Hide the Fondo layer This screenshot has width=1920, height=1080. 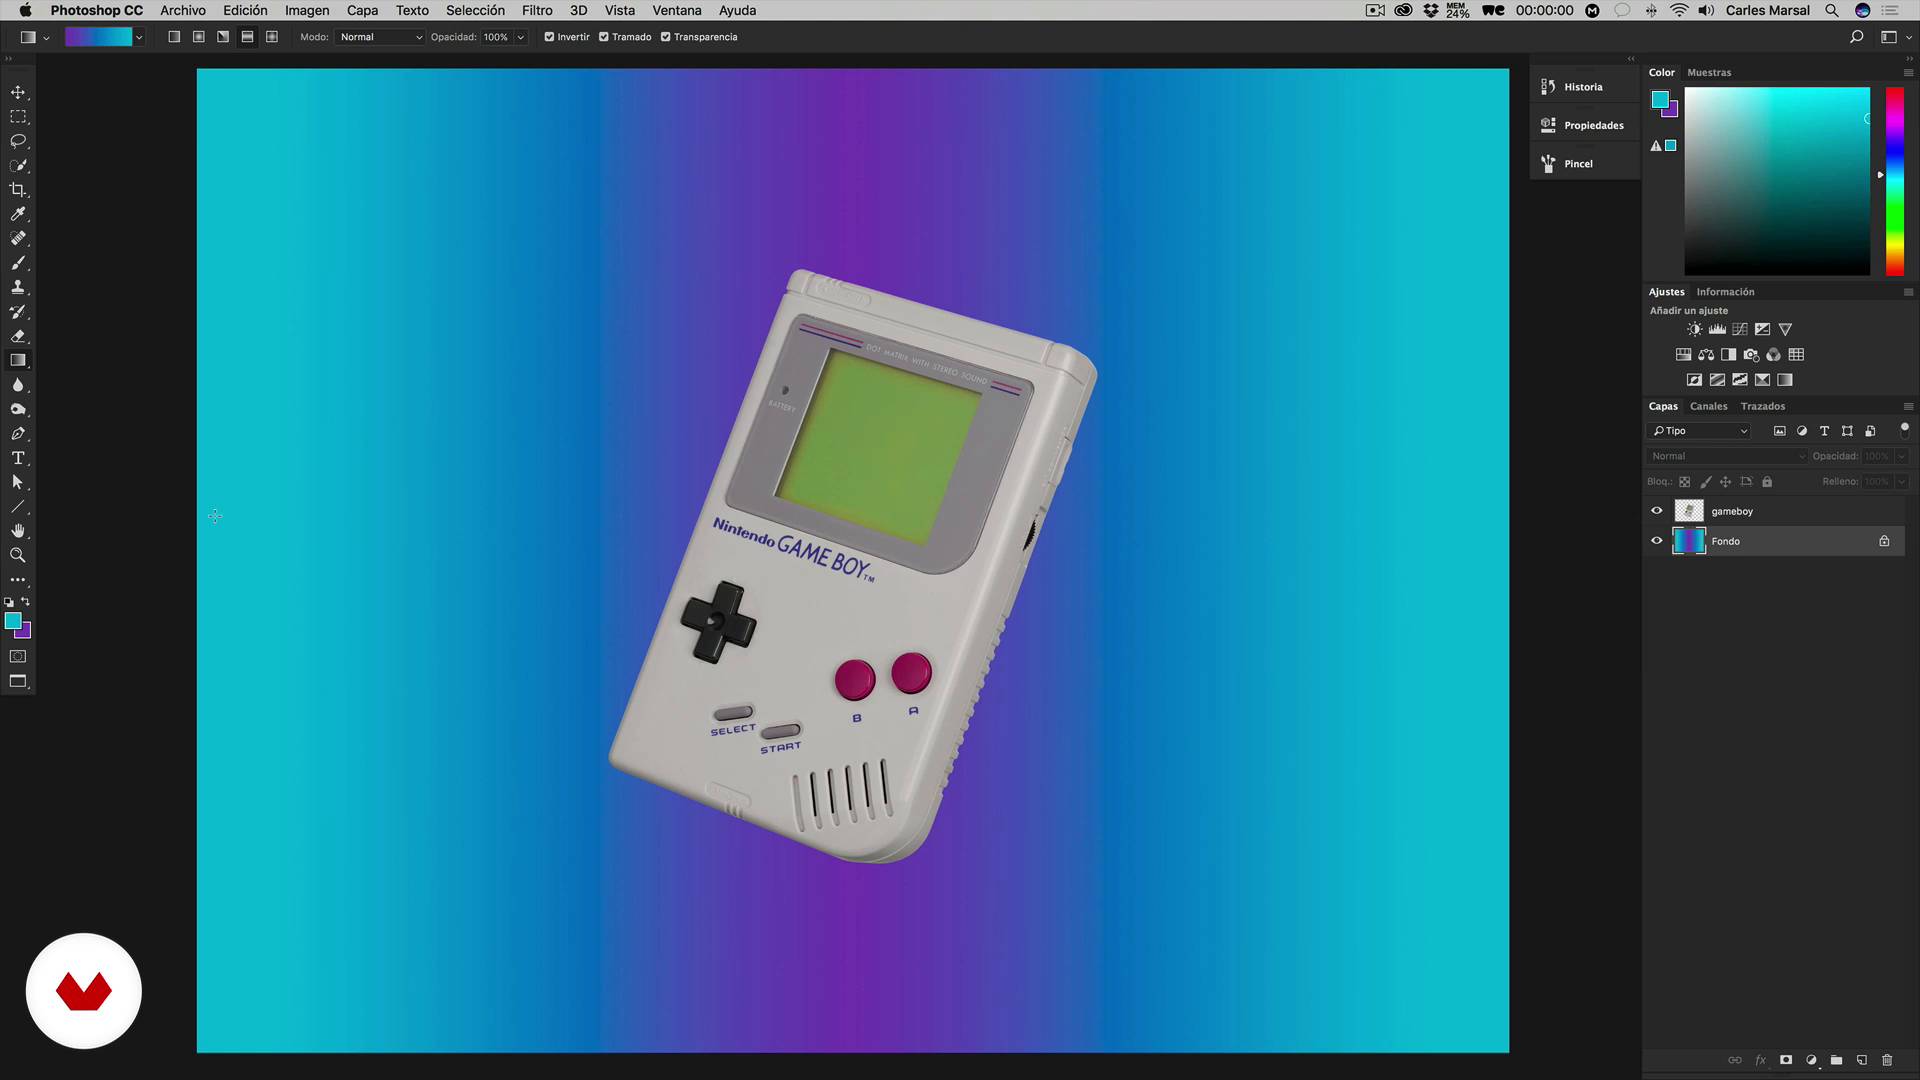[1657, 541]
